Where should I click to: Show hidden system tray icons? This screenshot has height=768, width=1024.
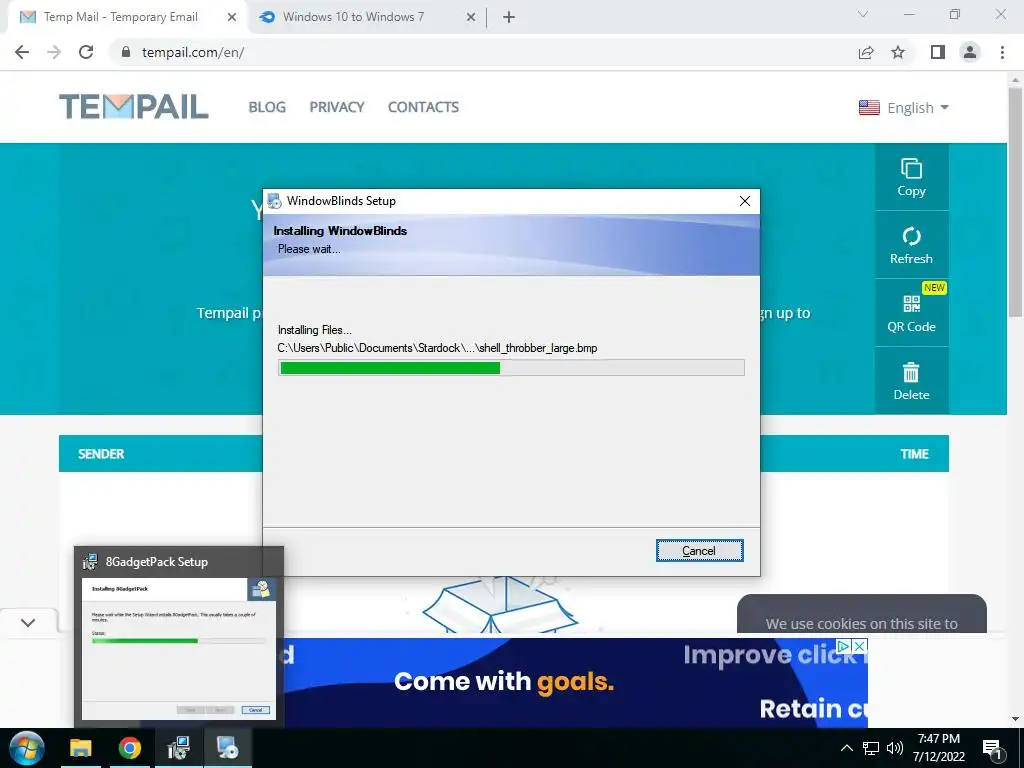pyautogui.click(x=846, y=748)
